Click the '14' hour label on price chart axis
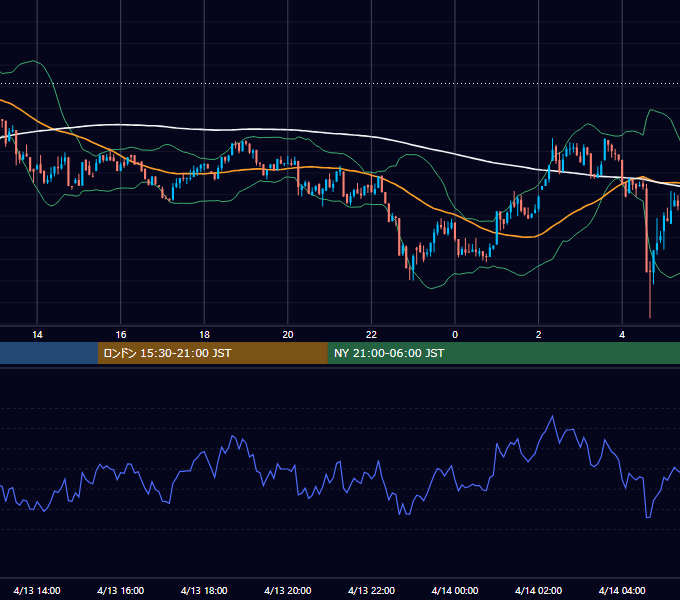 (37, 335)
